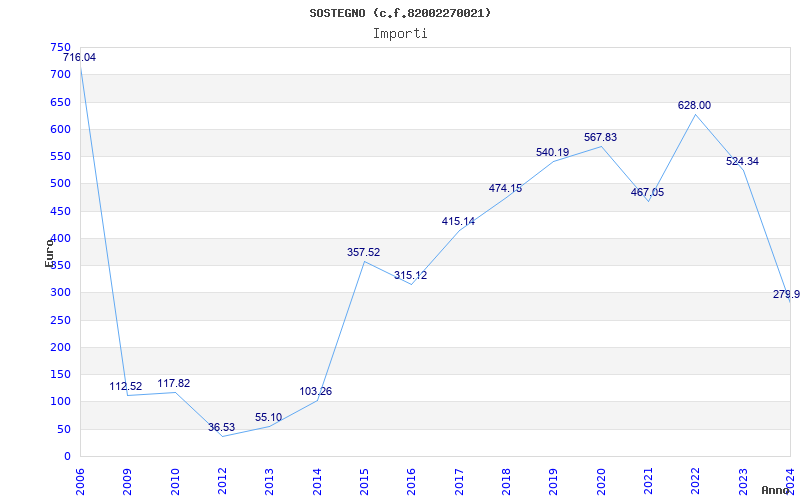Click the 2010 year tick label
This screenshot has width=800, height=500.
pyautogui.click(x=175, y=482)
